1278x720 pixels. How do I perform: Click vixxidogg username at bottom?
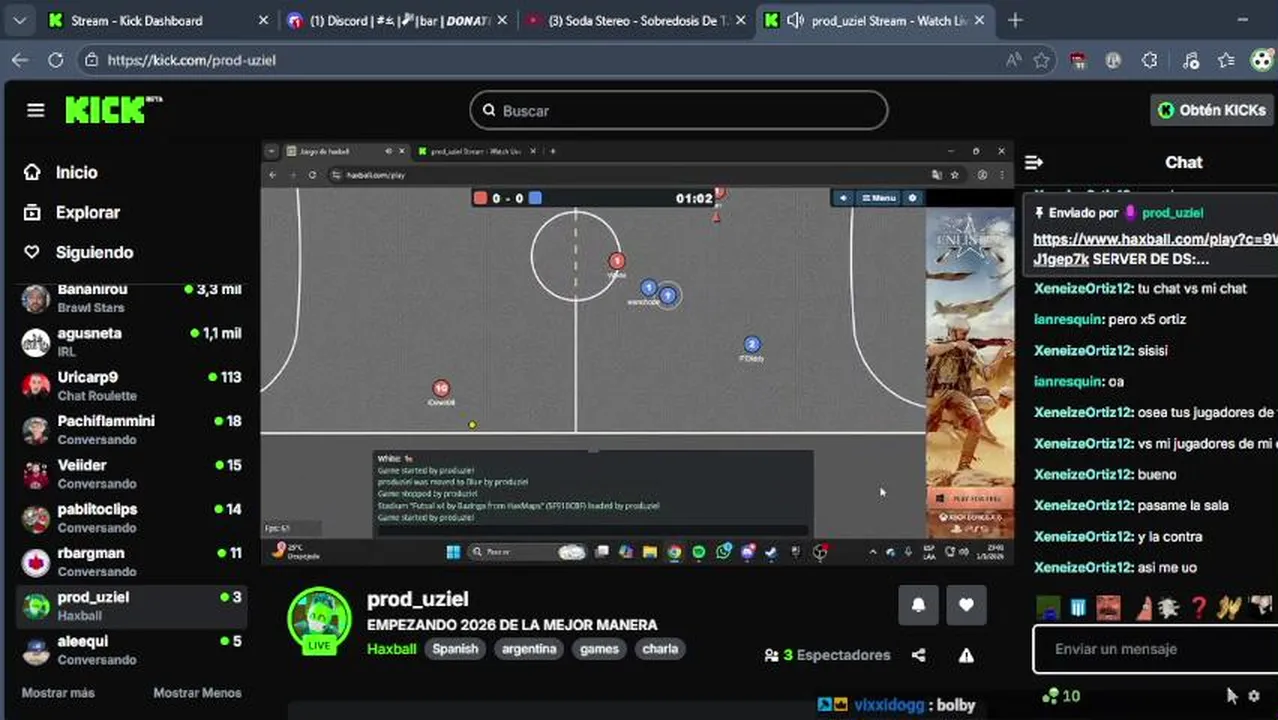click(x=890, y=705)
